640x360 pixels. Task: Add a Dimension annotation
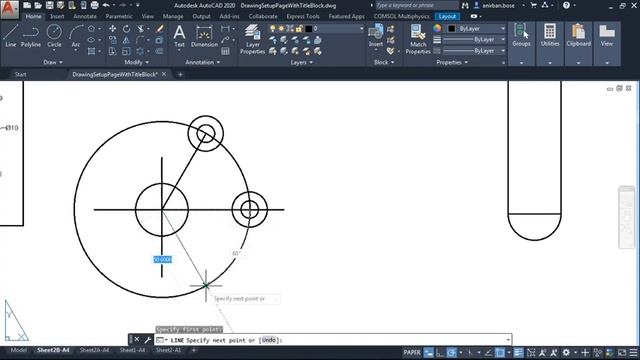point(204,36)
